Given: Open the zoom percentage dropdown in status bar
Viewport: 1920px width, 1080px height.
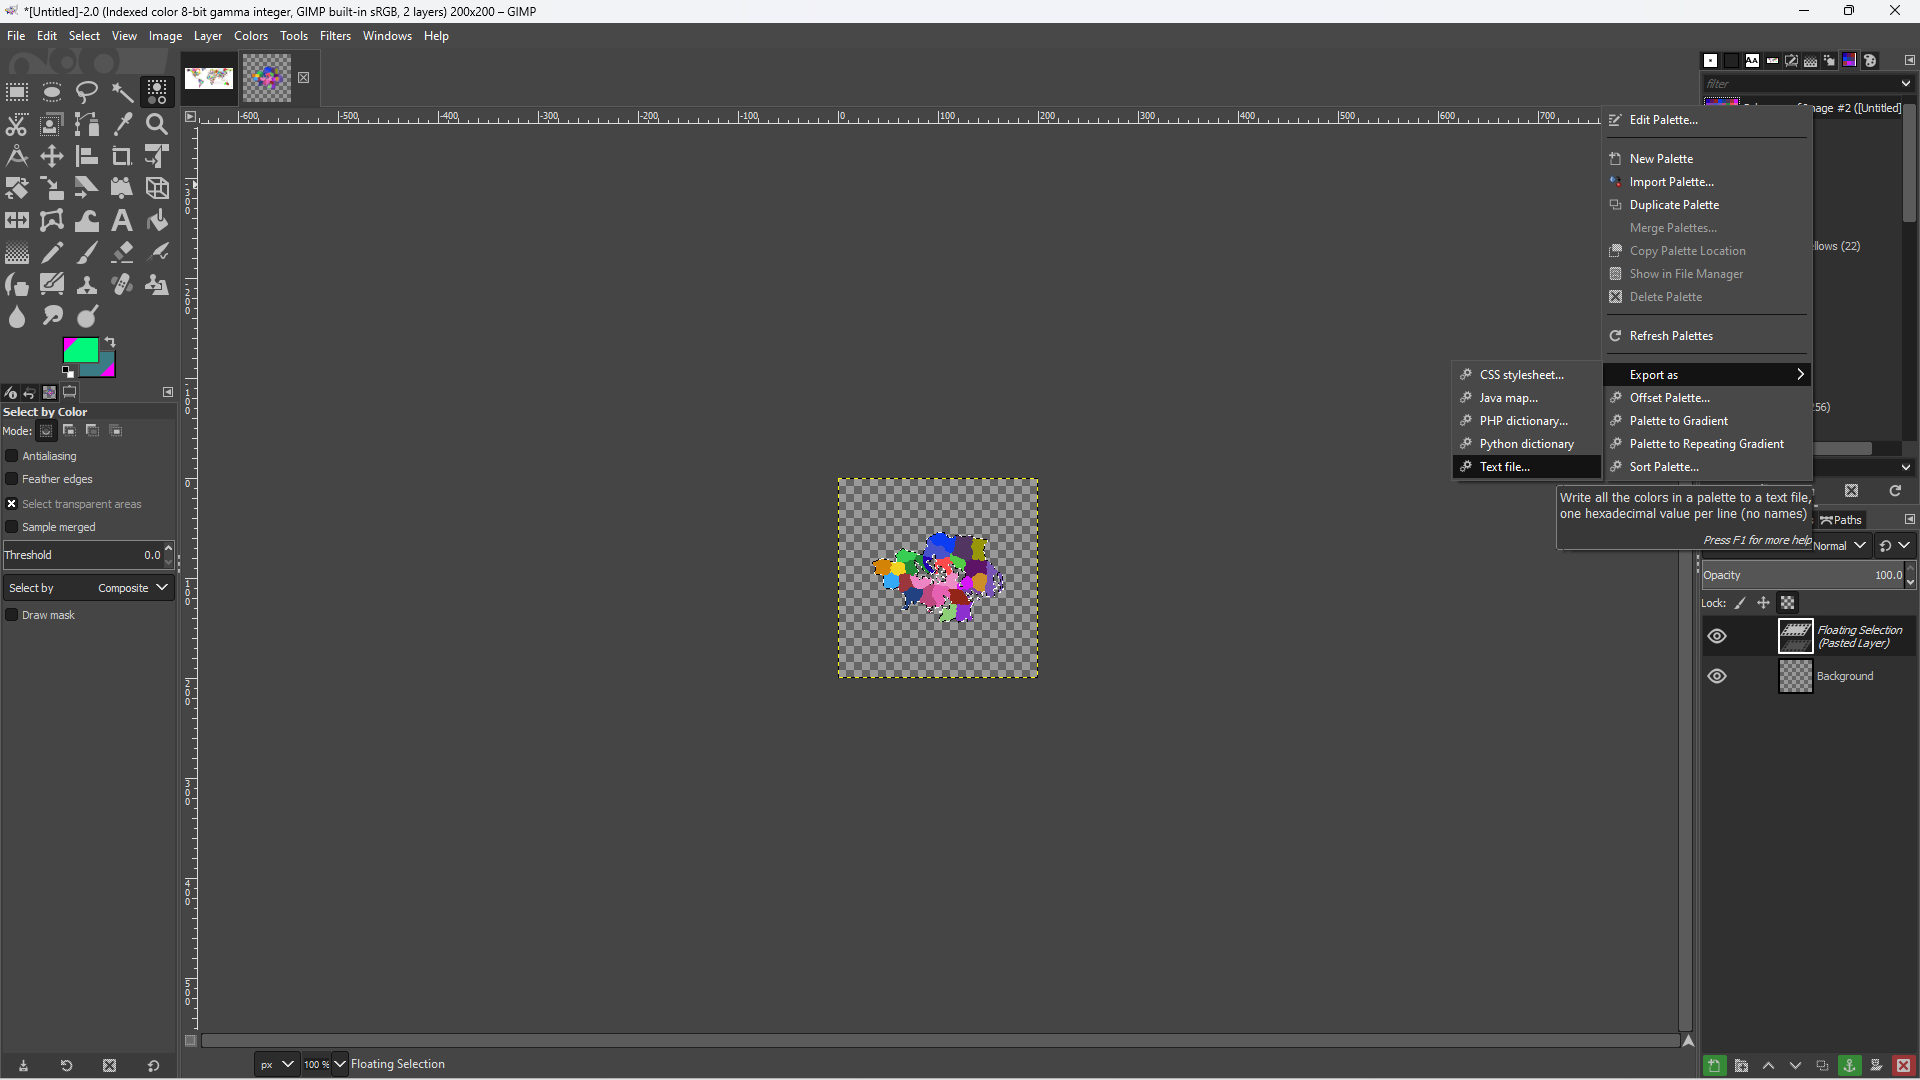Looking at the screenshot, I should click(340, 1064).
